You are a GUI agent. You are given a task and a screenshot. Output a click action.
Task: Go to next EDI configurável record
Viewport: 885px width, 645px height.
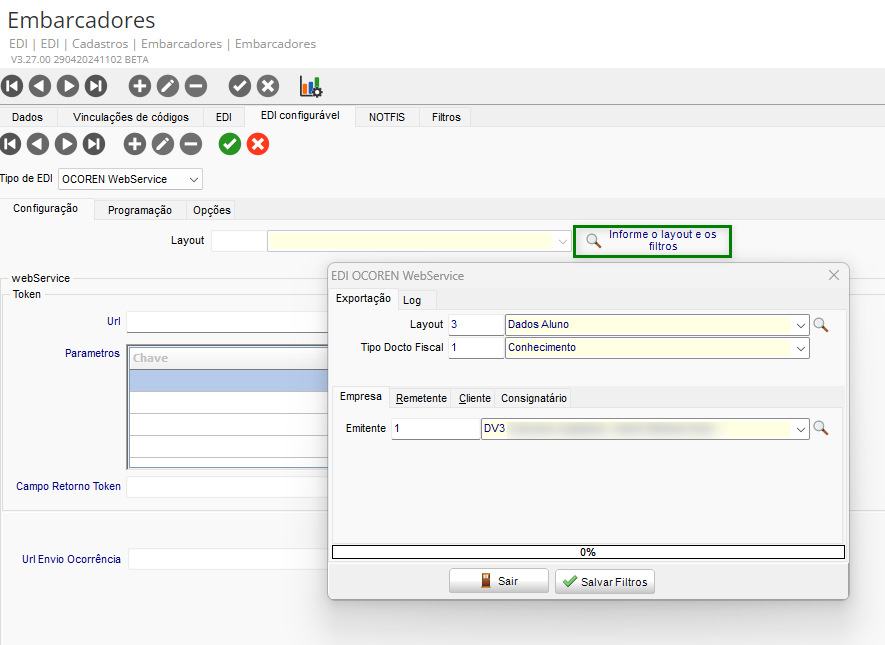[66, 144]
